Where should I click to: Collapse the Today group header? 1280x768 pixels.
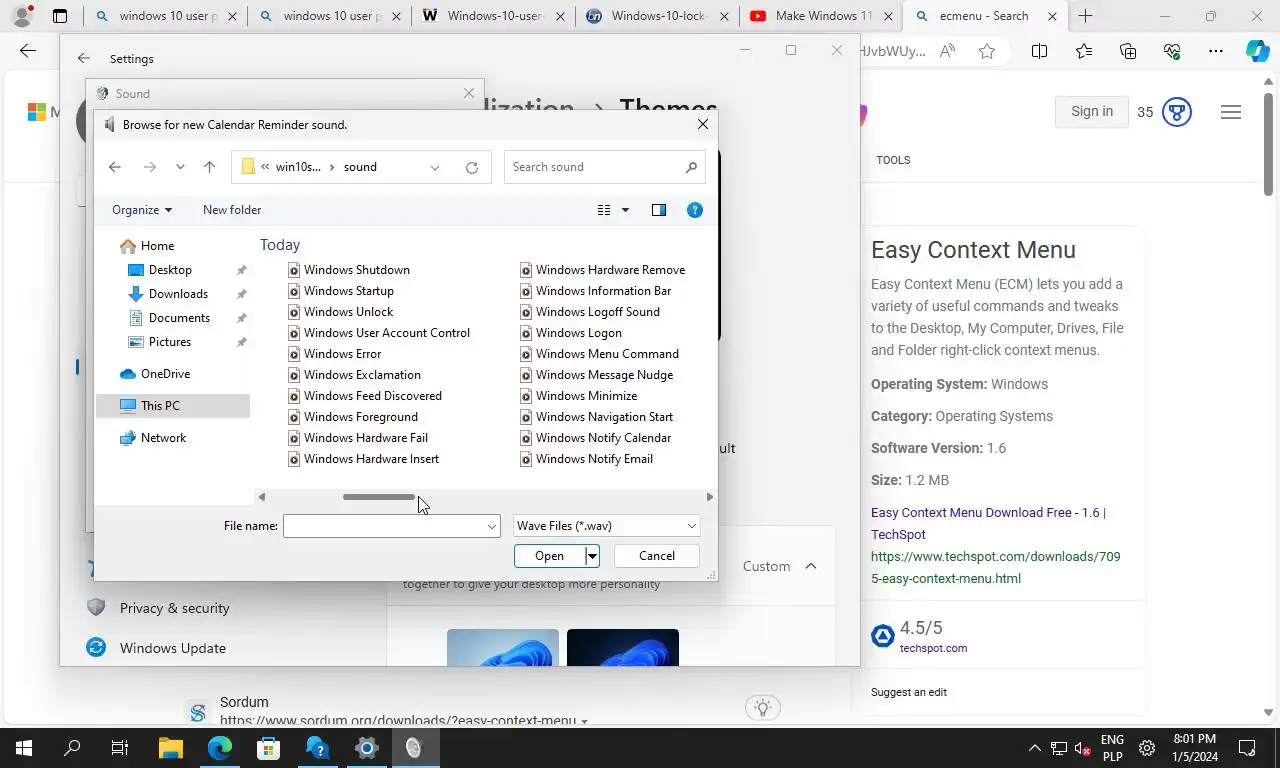(x=280, y=245)
